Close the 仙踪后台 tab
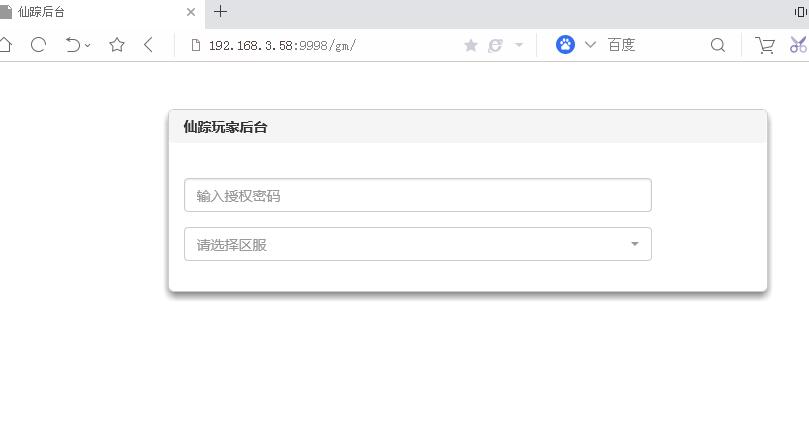This screenshot has height=426, width=809. pos(191,12)
